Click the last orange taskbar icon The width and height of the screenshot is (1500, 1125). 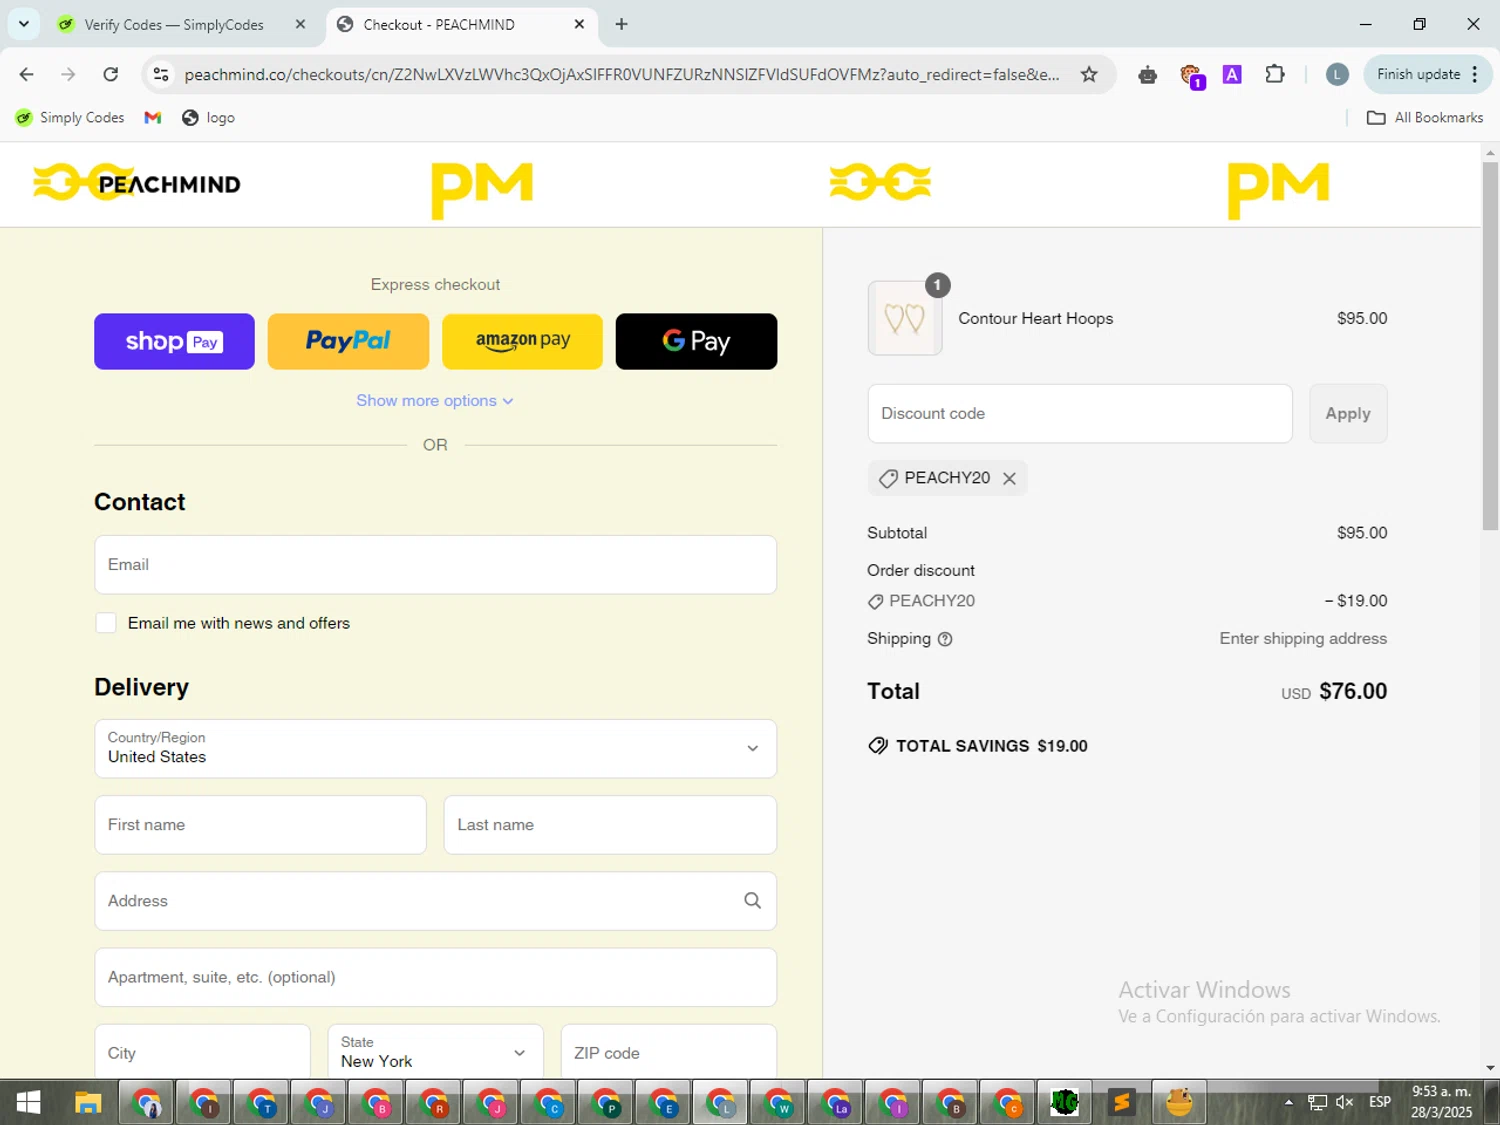click(1180, 1102)
